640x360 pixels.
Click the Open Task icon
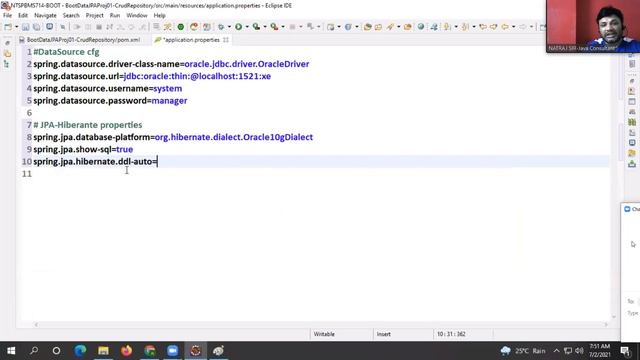coord(378,27)
